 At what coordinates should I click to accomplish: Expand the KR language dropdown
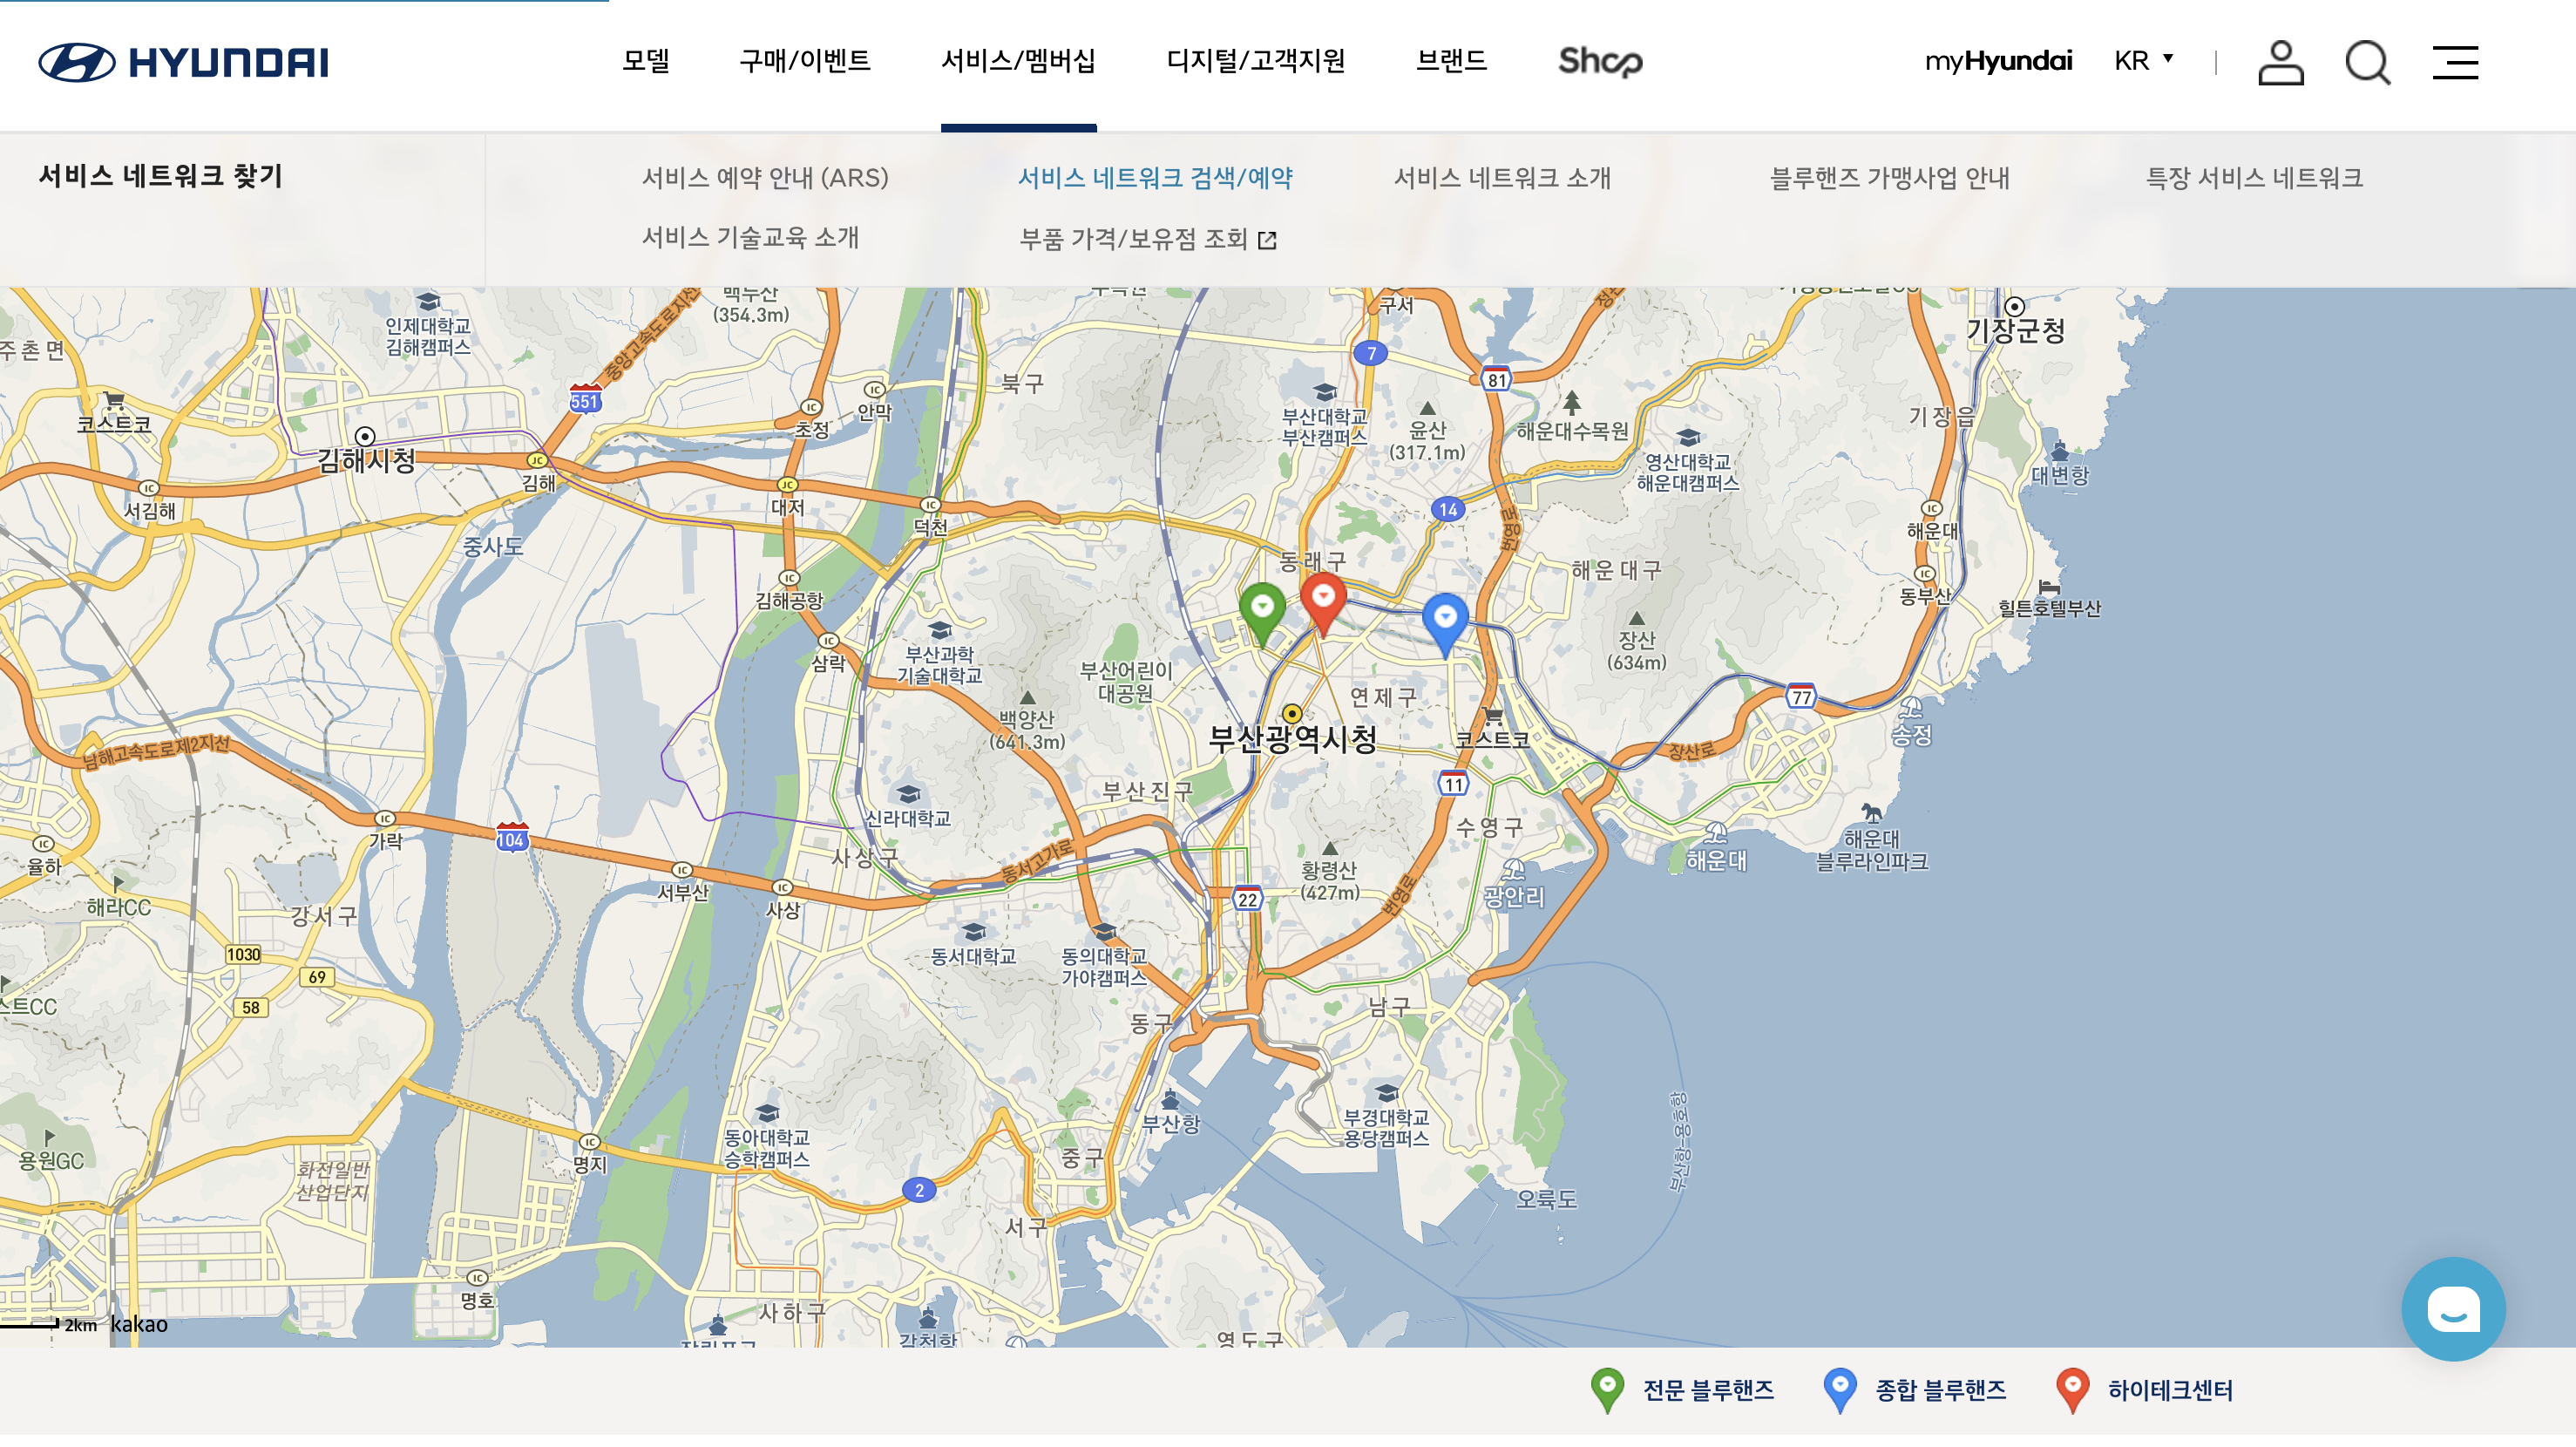point(2143,61)
